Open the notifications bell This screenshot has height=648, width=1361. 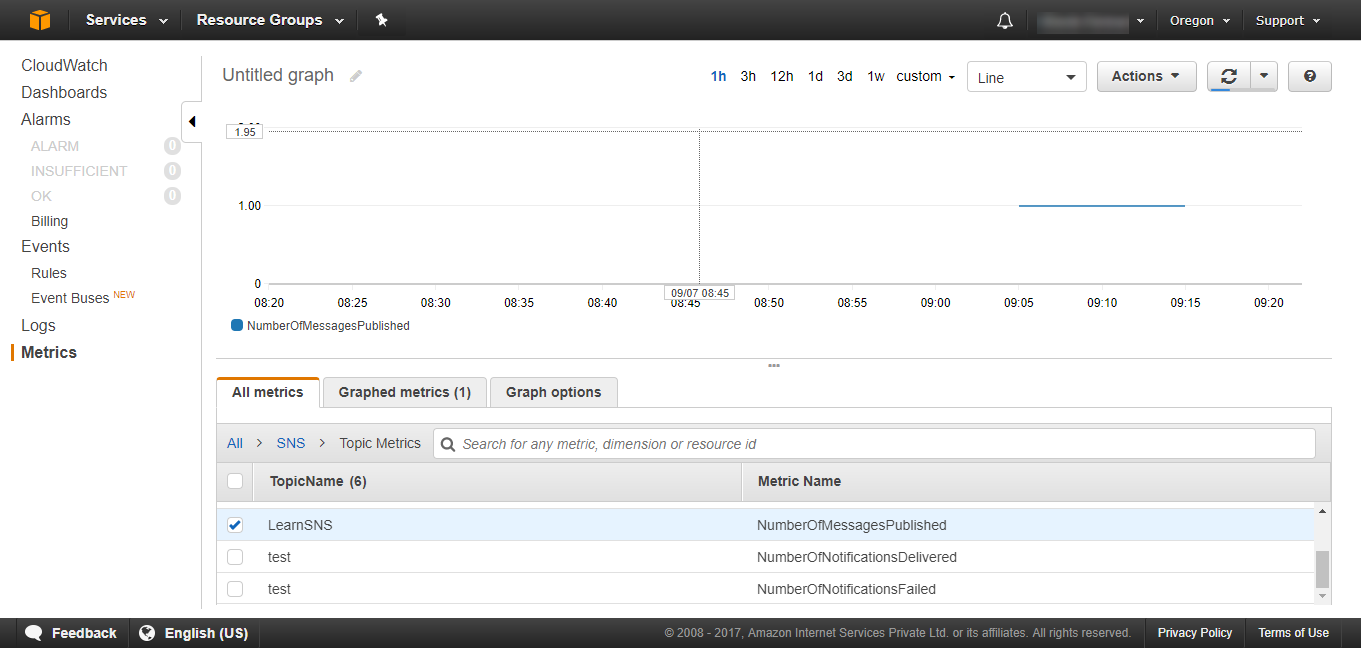coord(1005,21)
